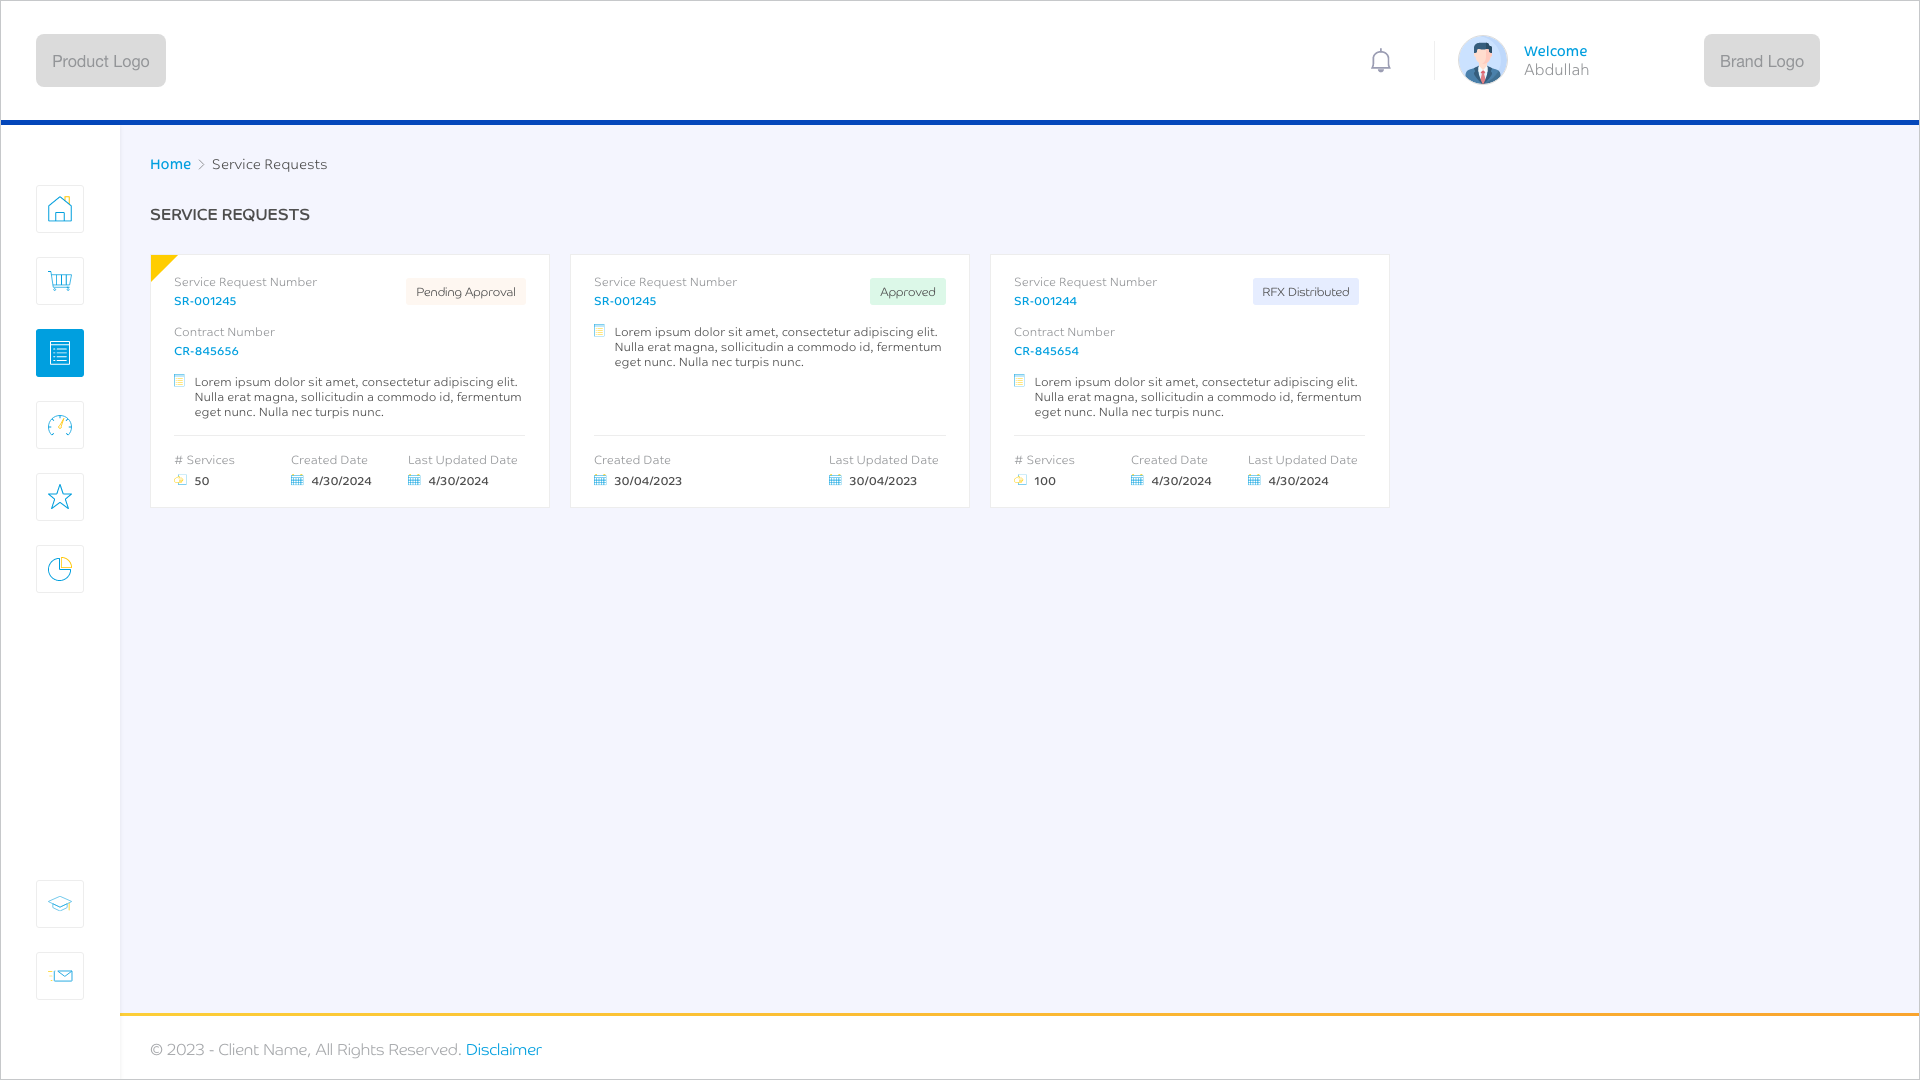Open service request SR-001244 link
1920x1080 pixels.
[x=1045, y=301]
